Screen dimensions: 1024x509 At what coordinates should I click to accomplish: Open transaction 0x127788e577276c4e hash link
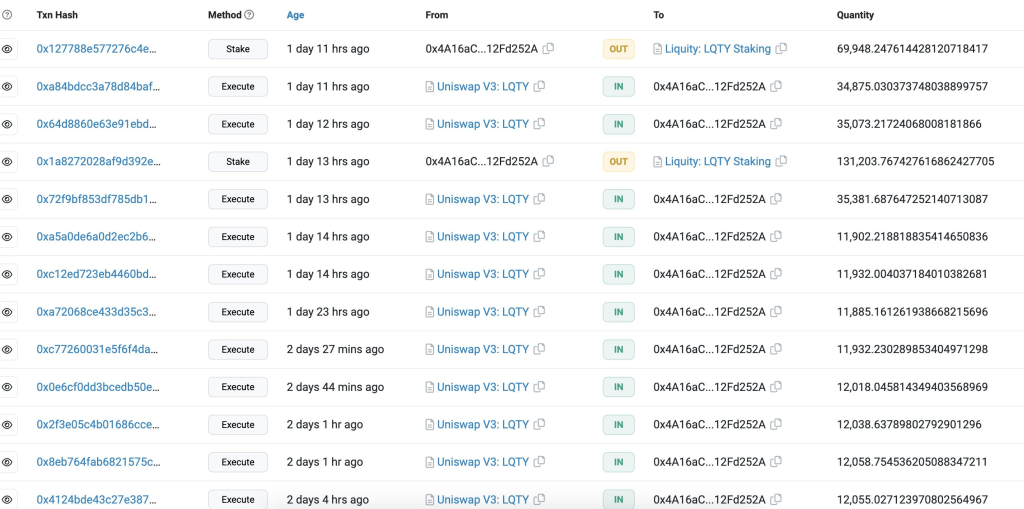[x=97, y=49]
